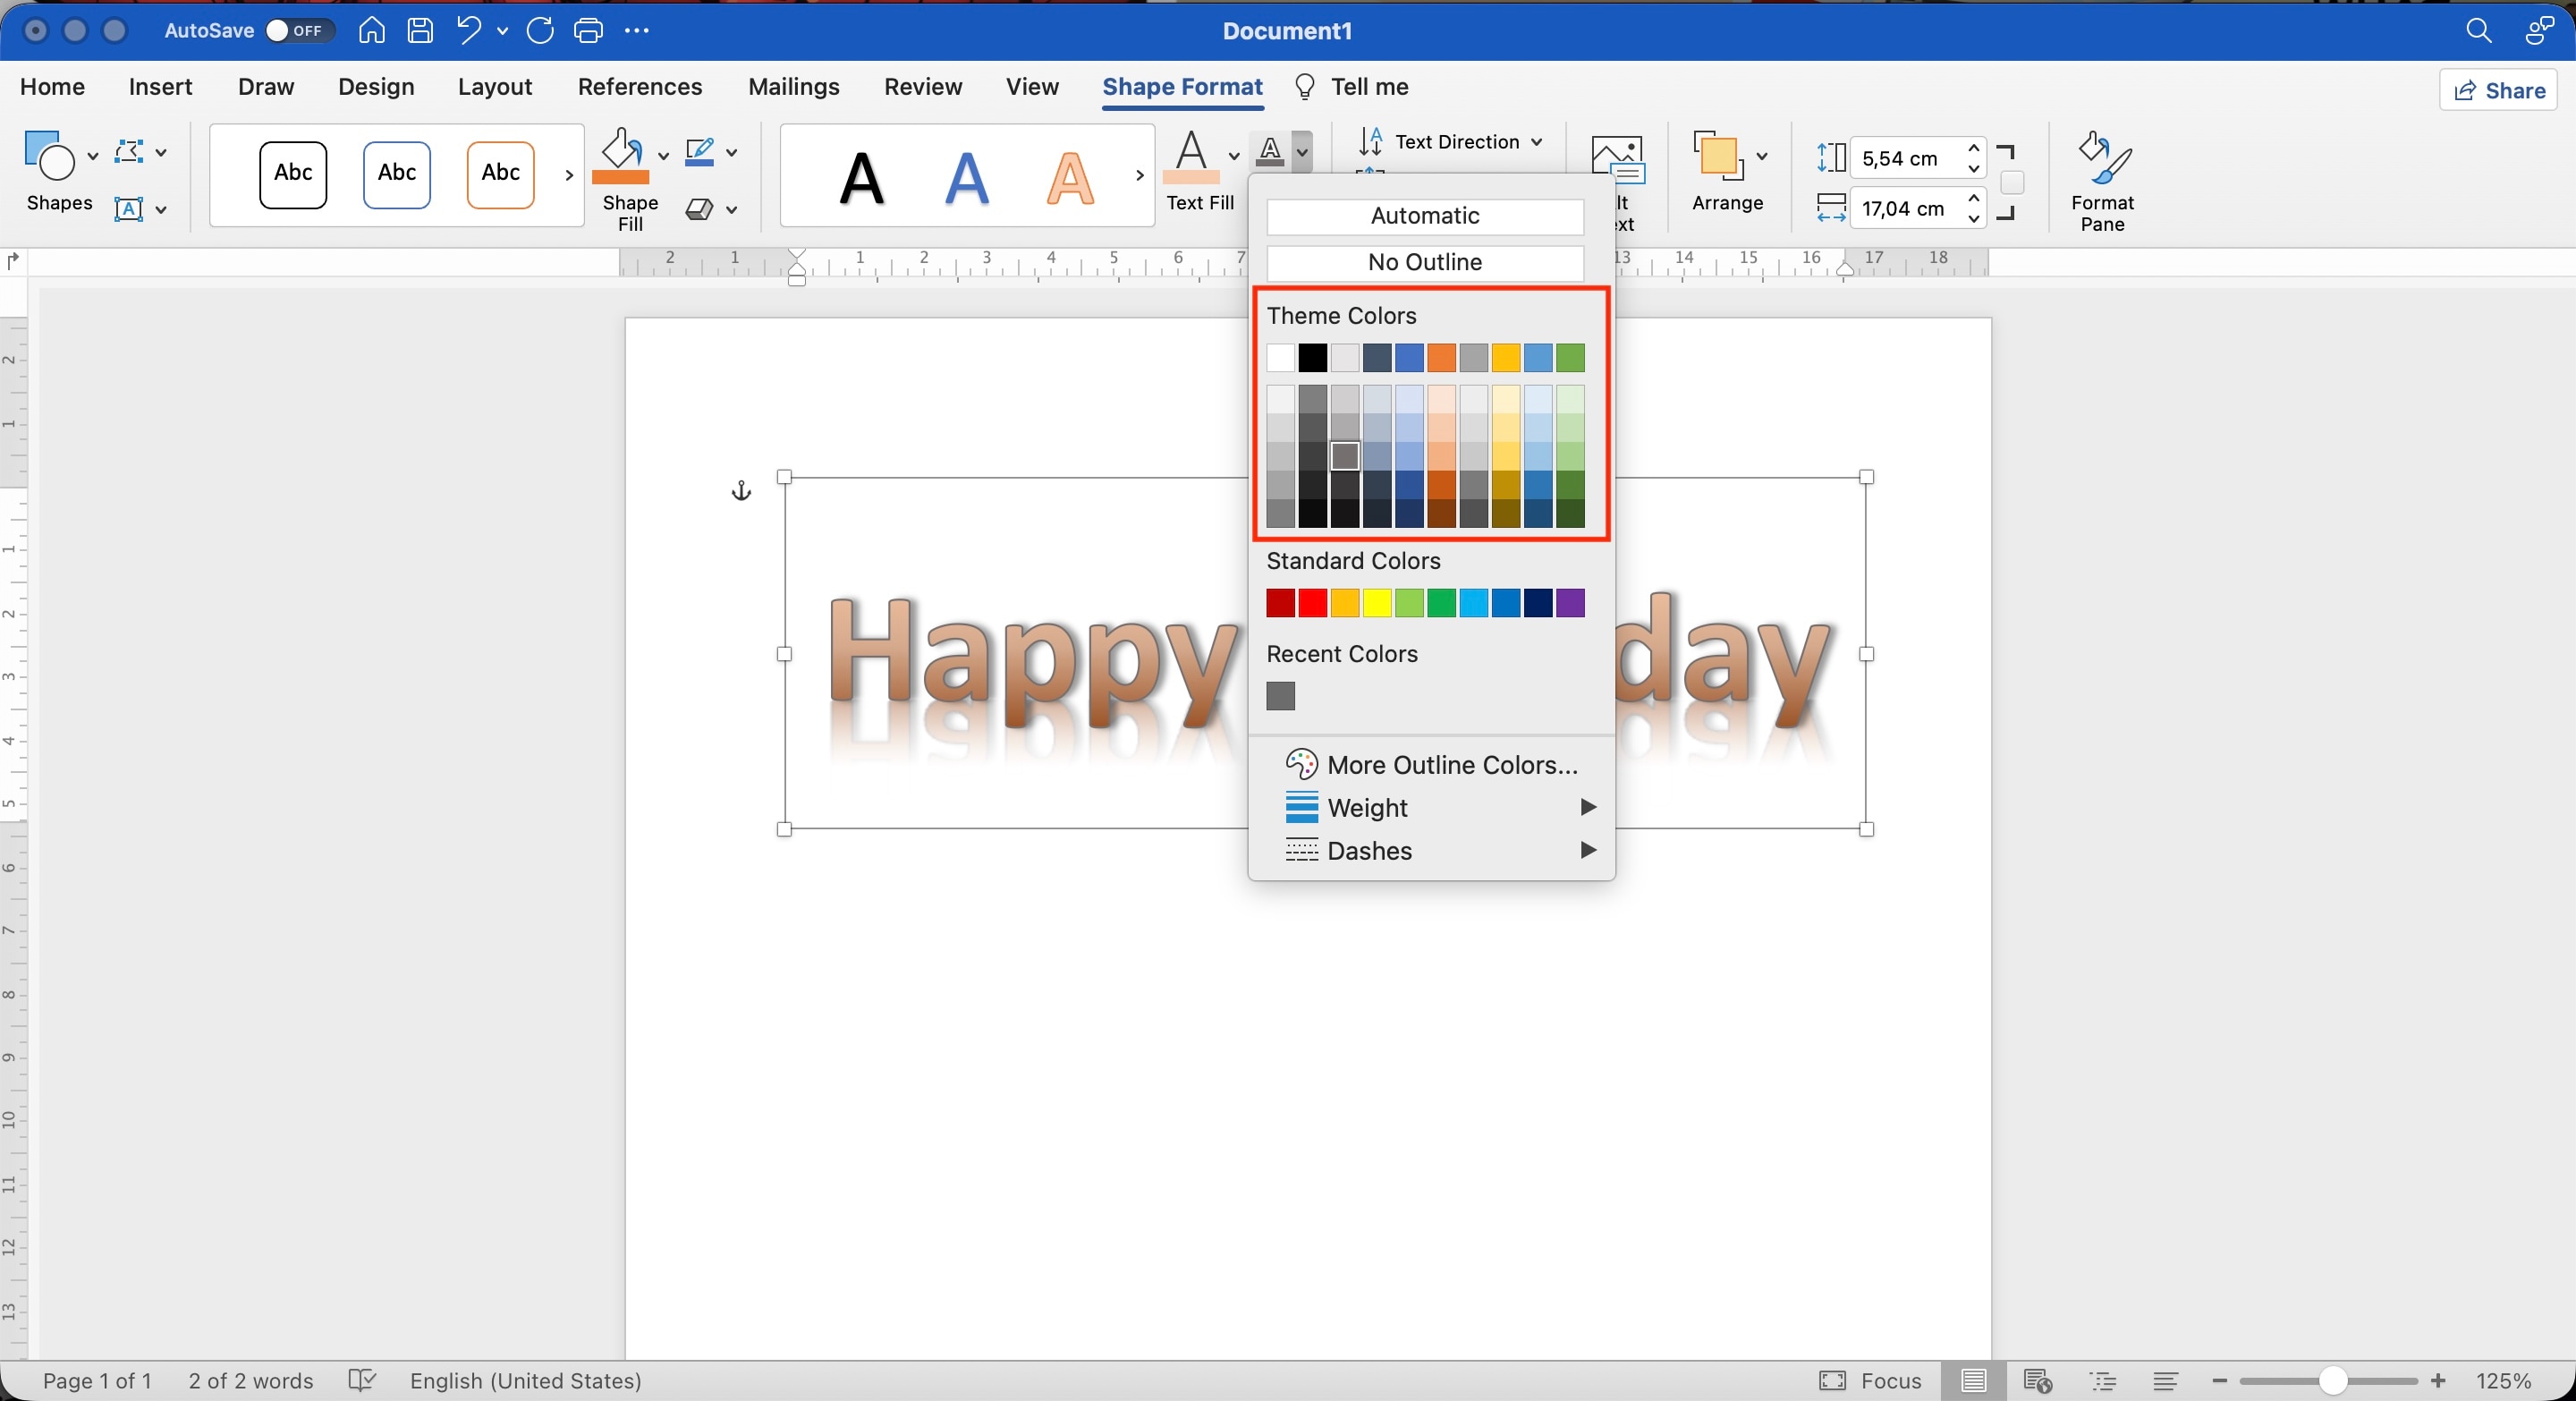The height and width of the screenshot is (1401, 2576).
Task: Pick the red standard color swatch
Action: (x=1313, y=603)
